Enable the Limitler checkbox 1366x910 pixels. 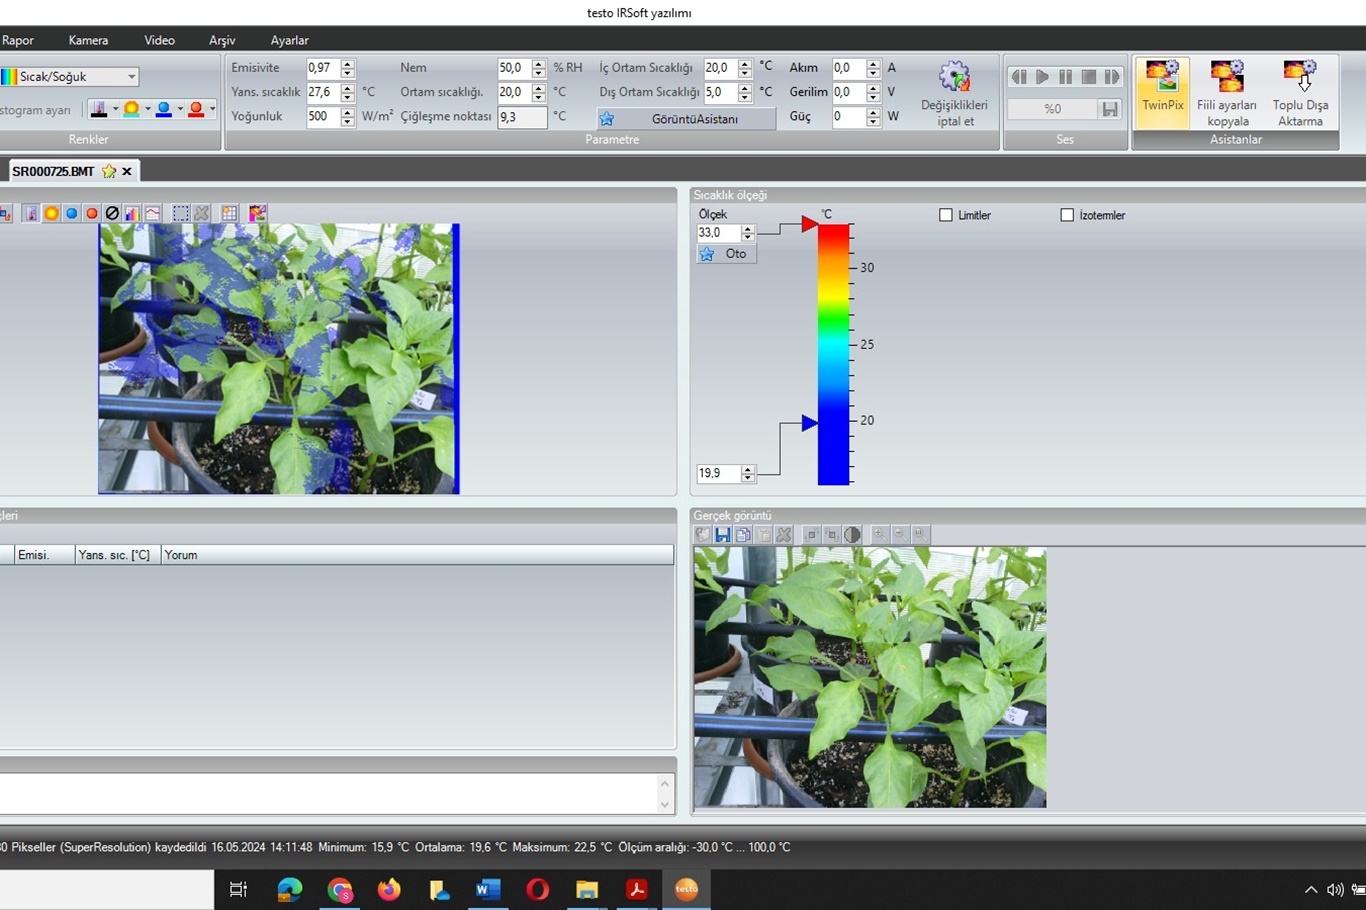[946, 215]
